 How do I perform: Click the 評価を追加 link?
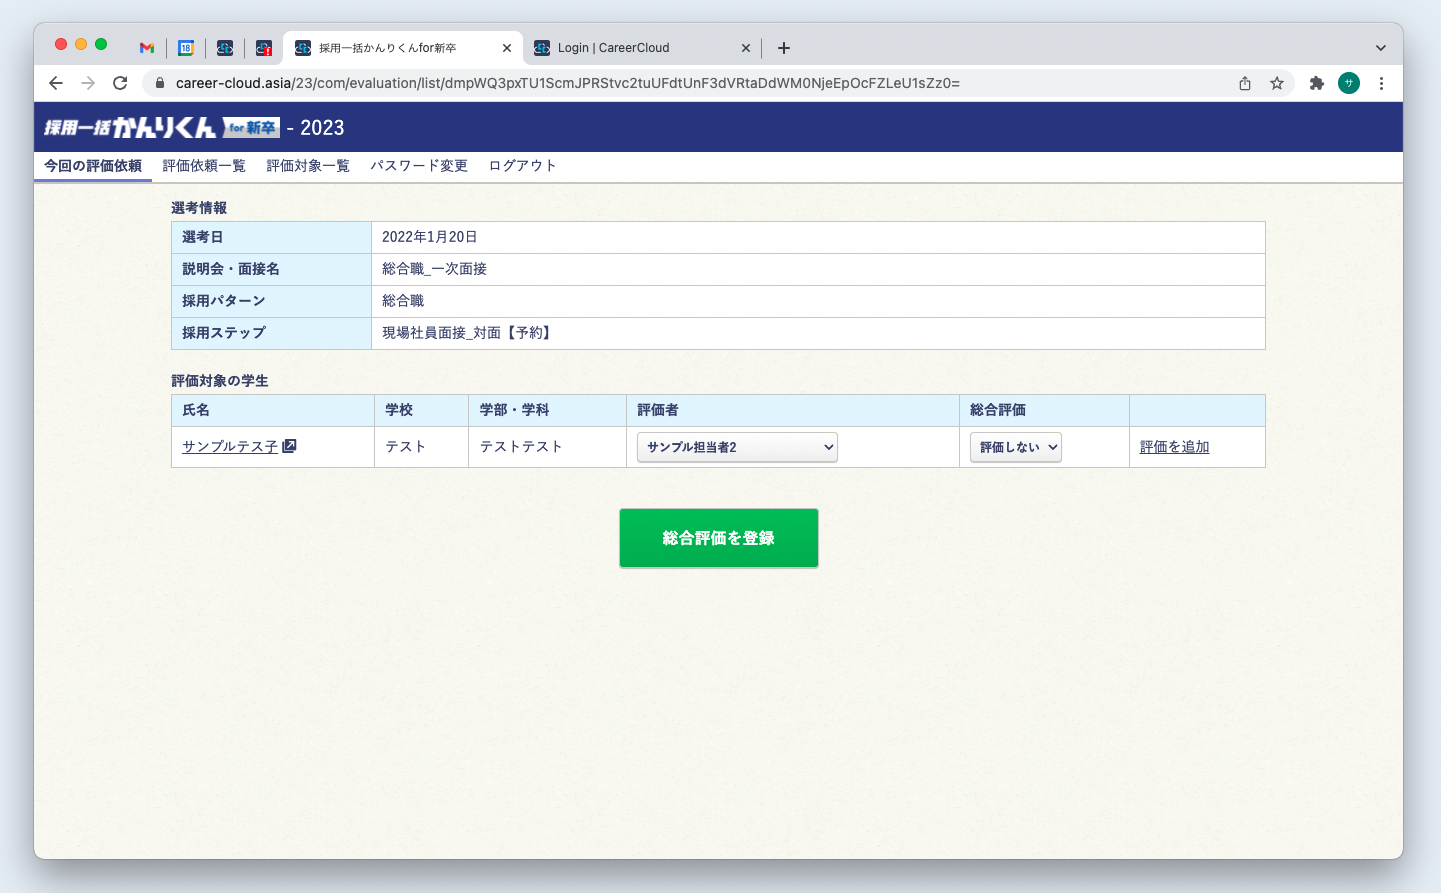[1174, 447]
